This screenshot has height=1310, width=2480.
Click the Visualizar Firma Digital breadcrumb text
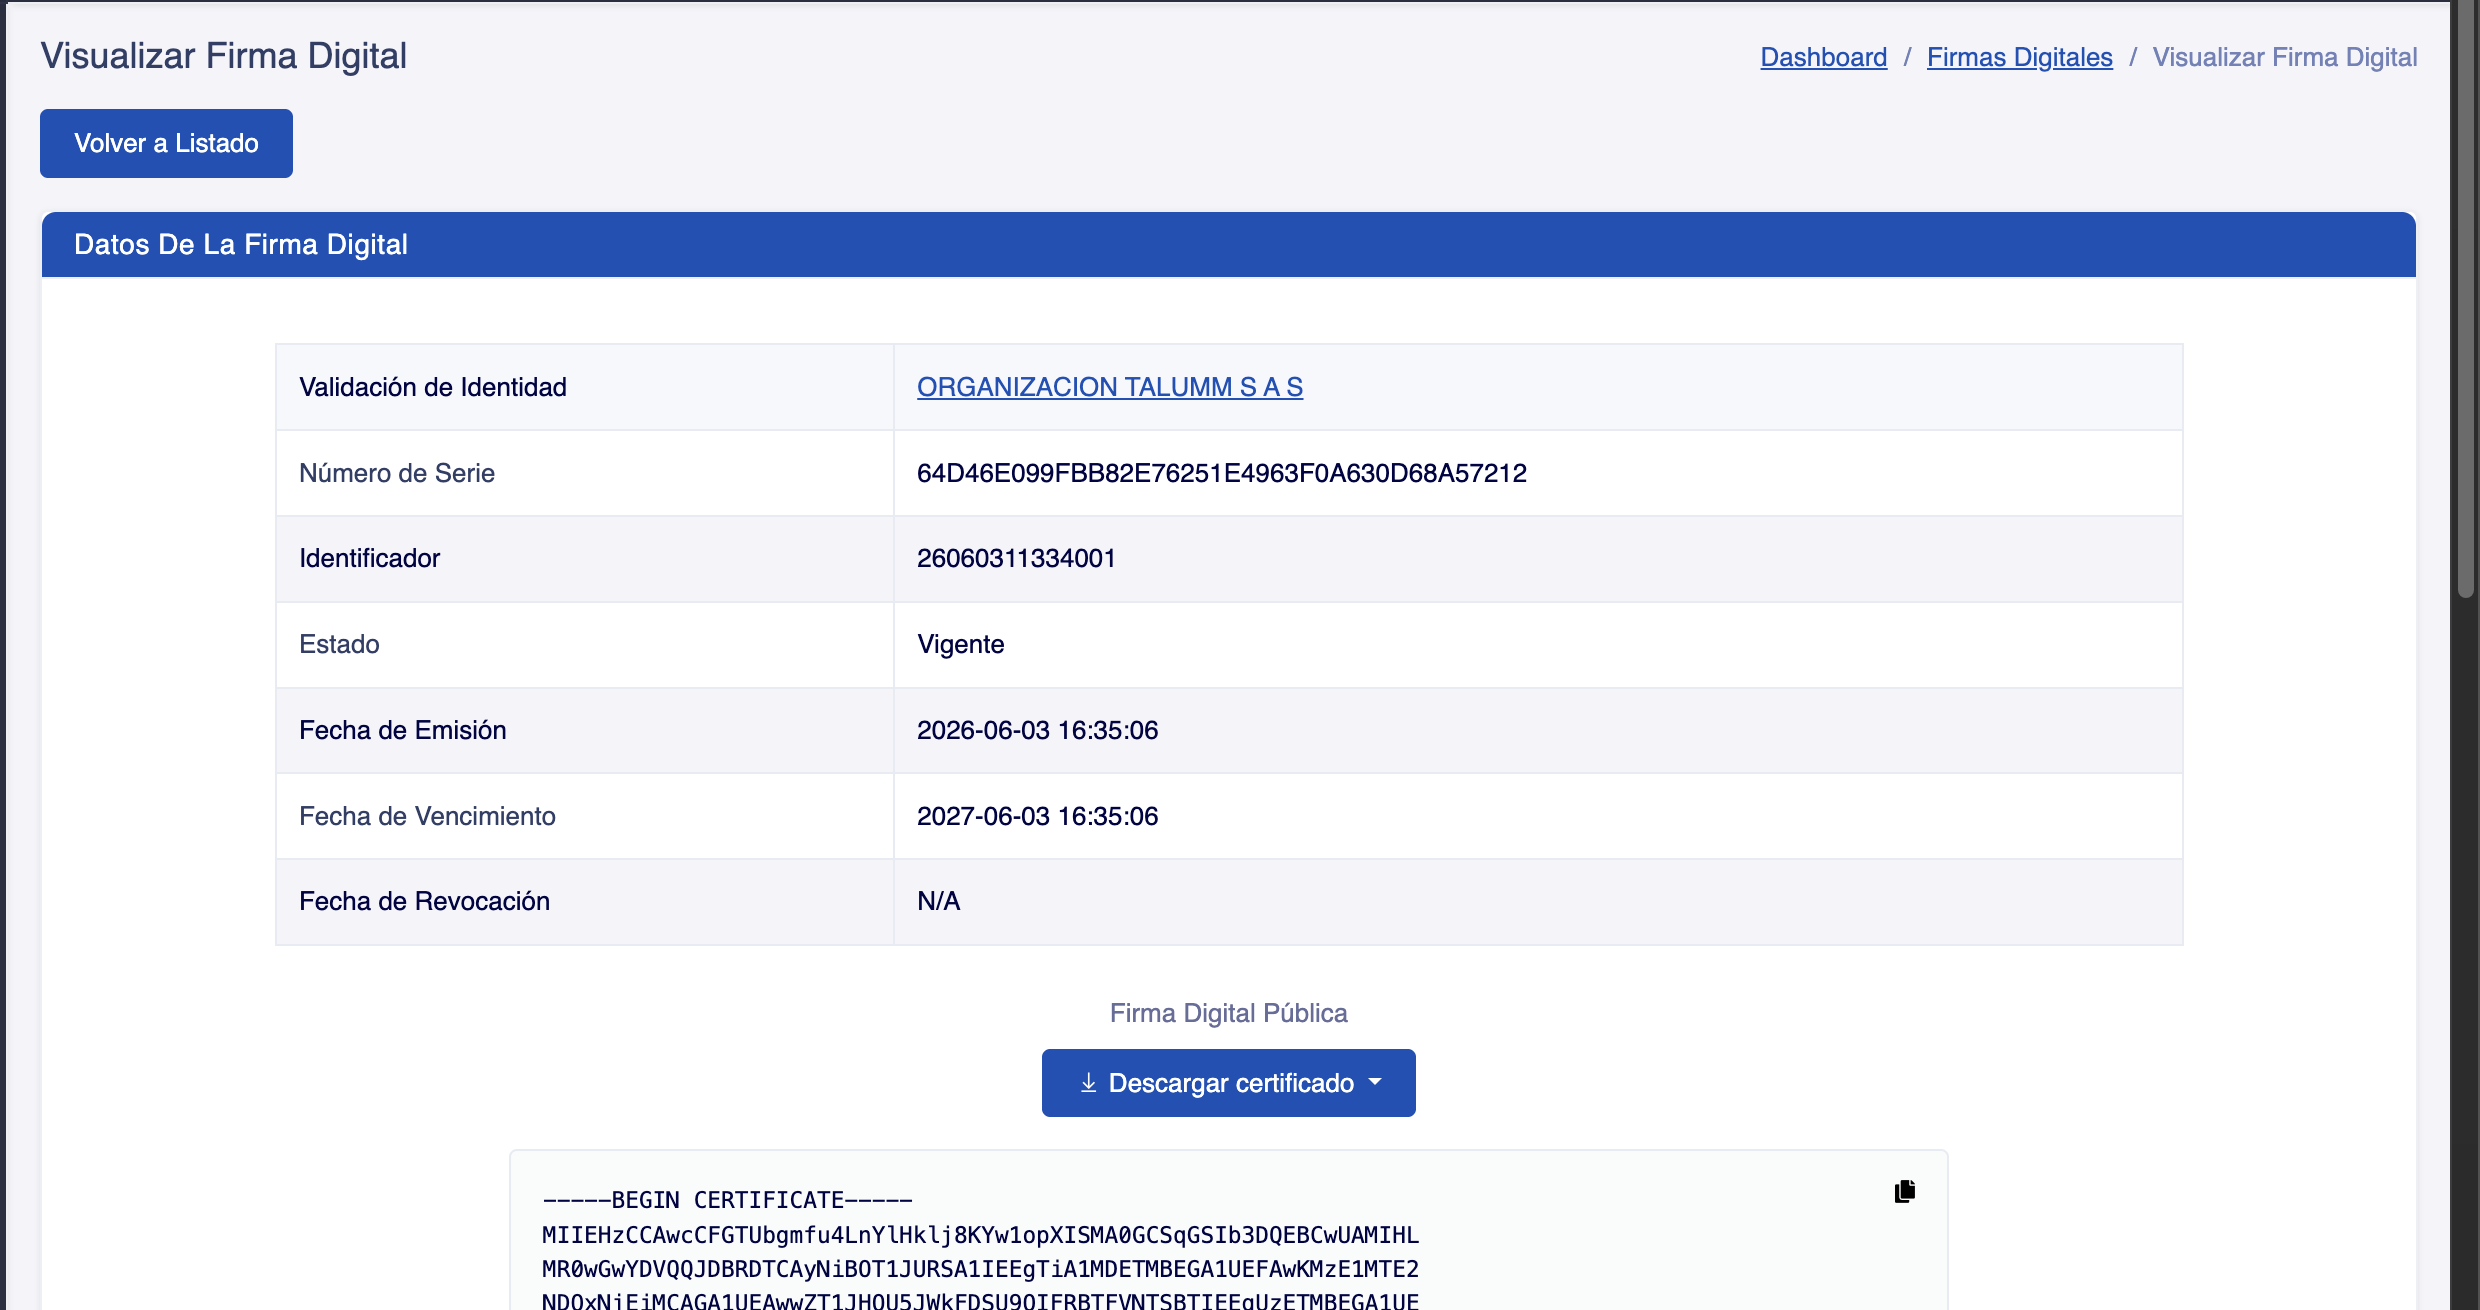(2285, 57)
